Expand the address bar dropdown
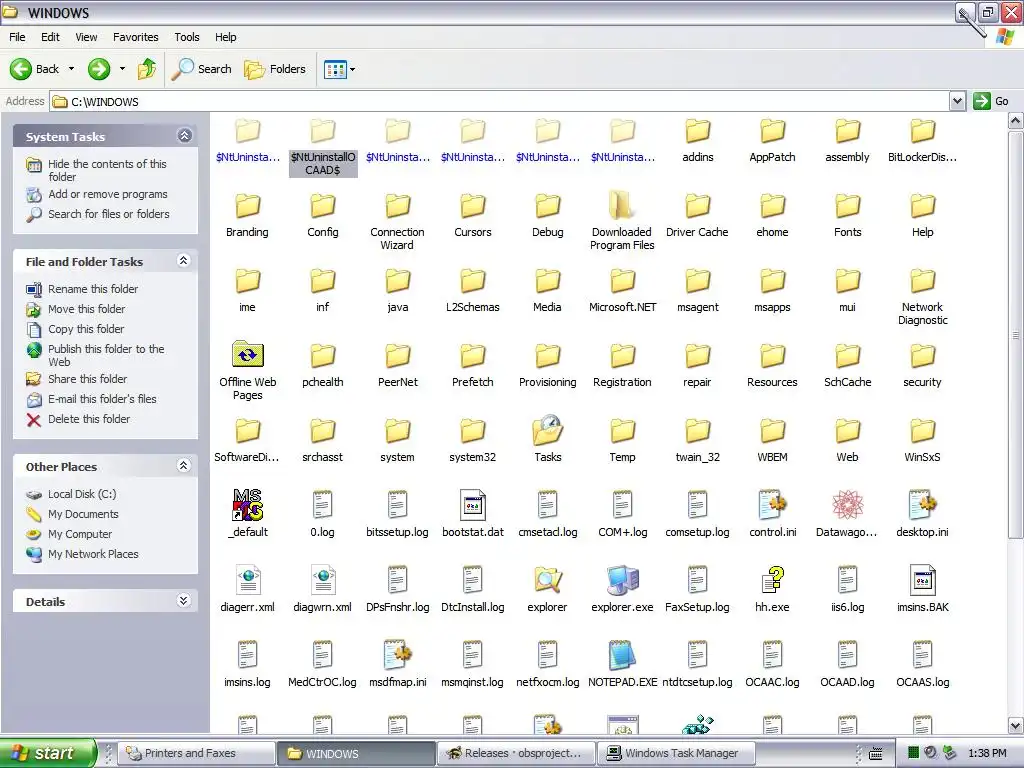Screen dimensions: 1024x768 click(957, 101)
